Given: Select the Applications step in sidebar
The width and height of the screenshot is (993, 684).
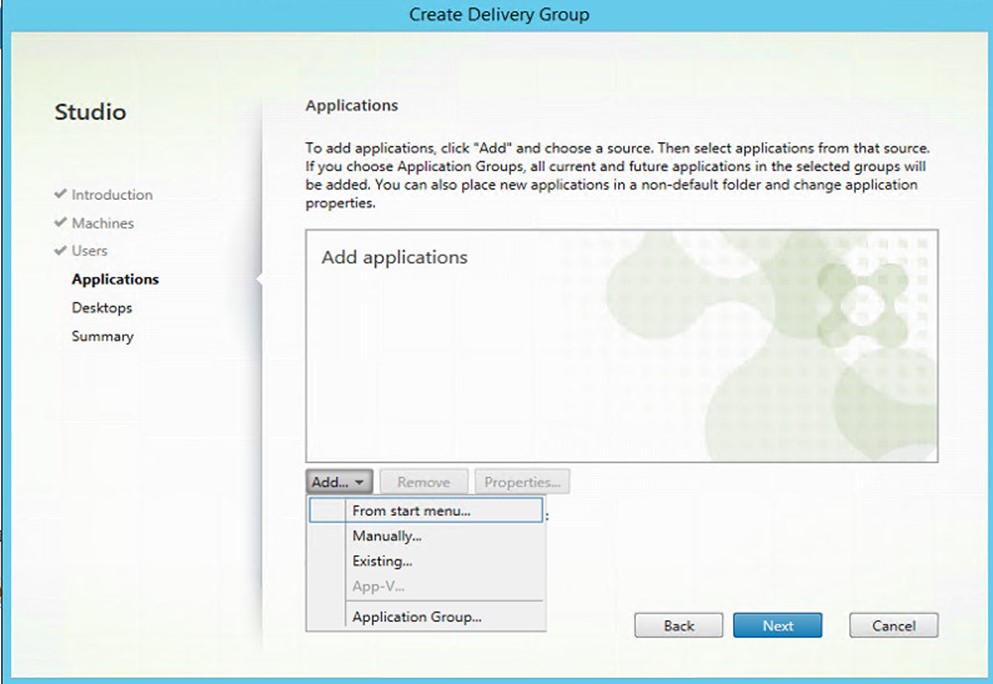Looking at the screenshot, I should click(x=115, y=279).
